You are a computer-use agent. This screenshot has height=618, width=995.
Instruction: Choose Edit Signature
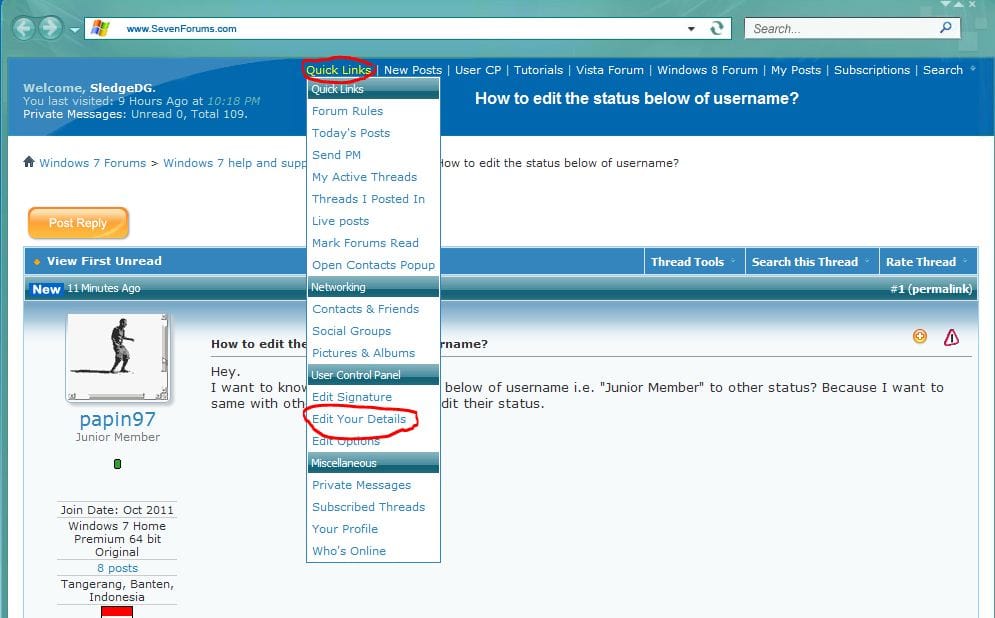pyautogui.click(x=352, y=397)
